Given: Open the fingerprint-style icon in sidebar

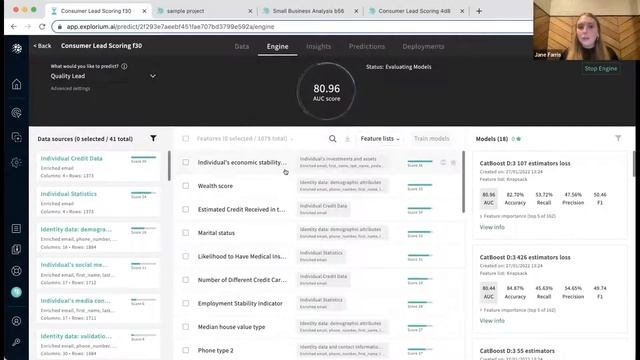Looking at the screenshot, I should click(x=16, y=113).
